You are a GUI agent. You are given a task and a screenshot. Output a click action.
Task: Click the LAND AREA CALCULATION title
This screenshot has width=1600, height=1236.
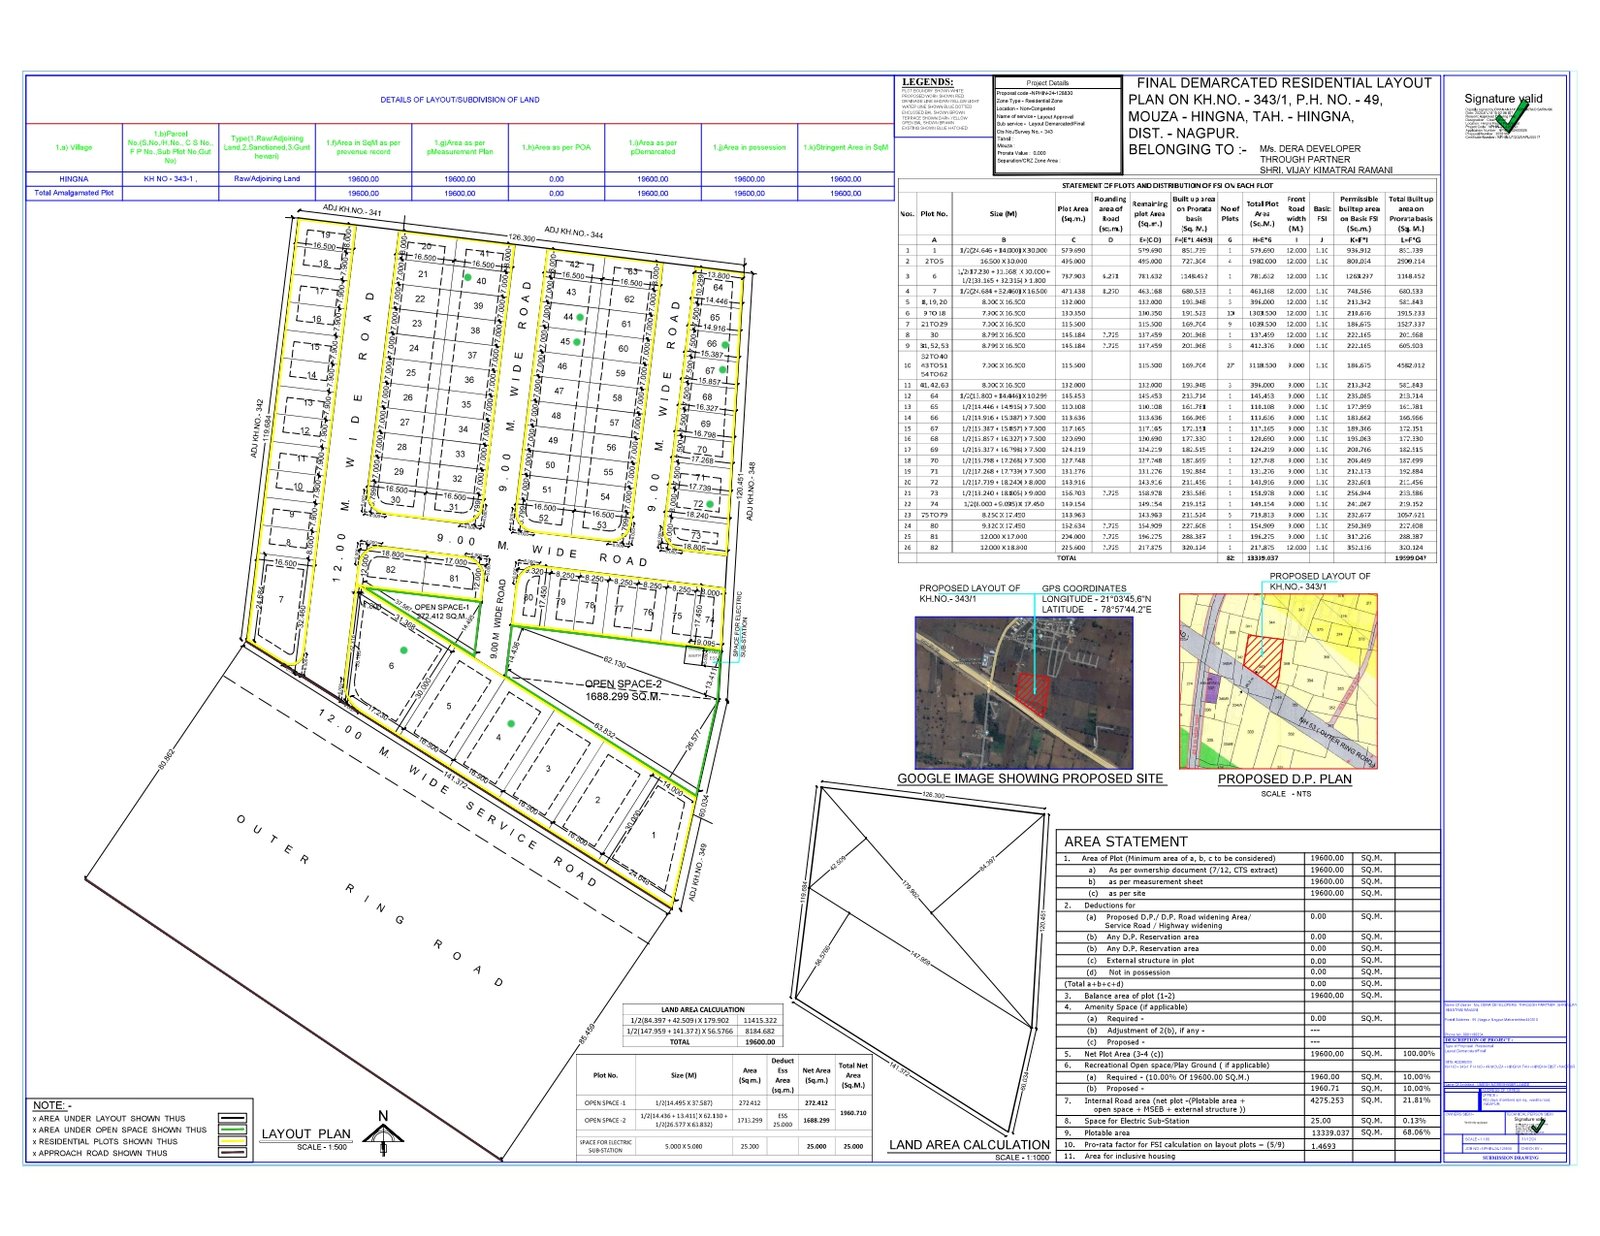969,1144
